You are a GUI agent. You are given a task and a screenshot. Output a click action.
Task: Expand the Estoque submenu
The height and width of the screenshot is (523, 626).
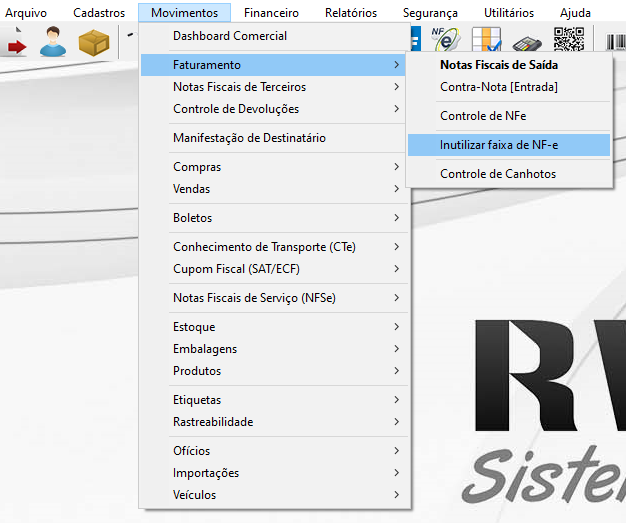275,327
